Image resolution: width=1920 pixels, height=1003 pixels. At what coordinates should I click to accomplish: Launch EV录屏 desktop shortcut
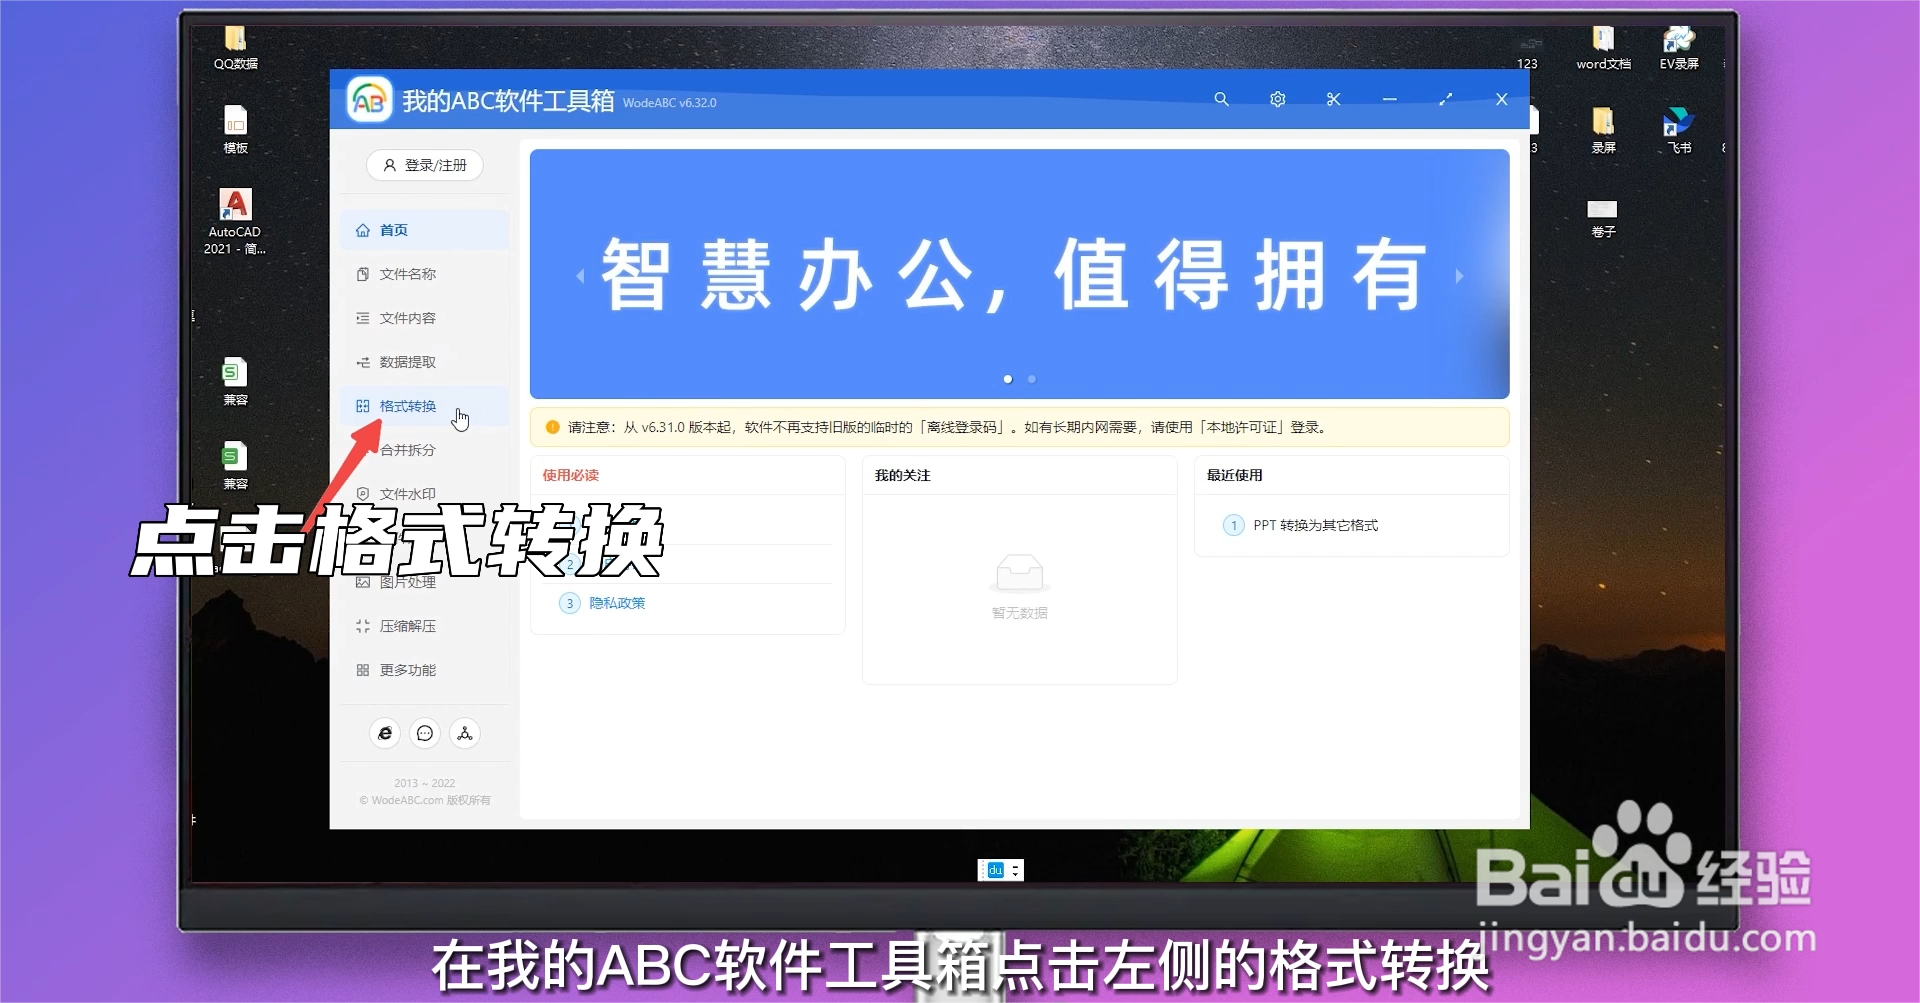tap(1679, 47)
